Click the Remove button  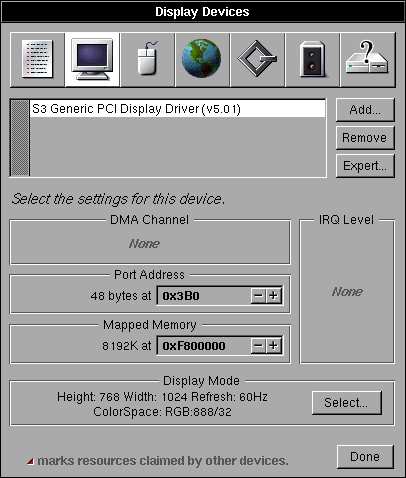[x=365, y=138]
